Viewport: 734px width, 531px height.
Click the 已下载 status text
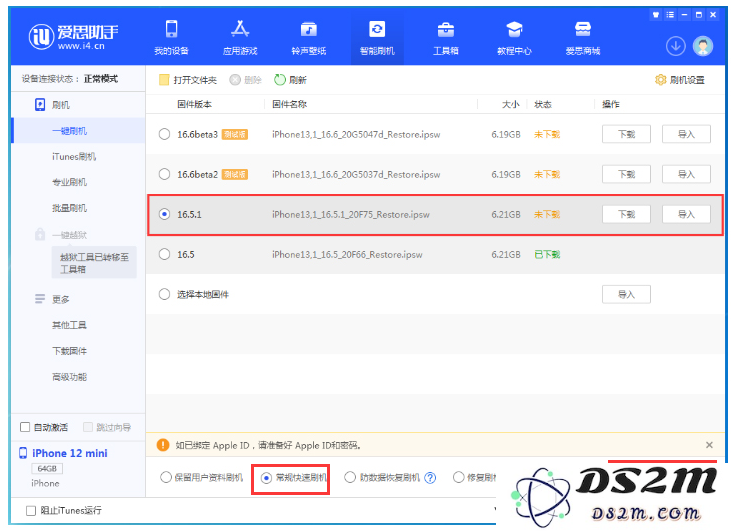(547, 255)
